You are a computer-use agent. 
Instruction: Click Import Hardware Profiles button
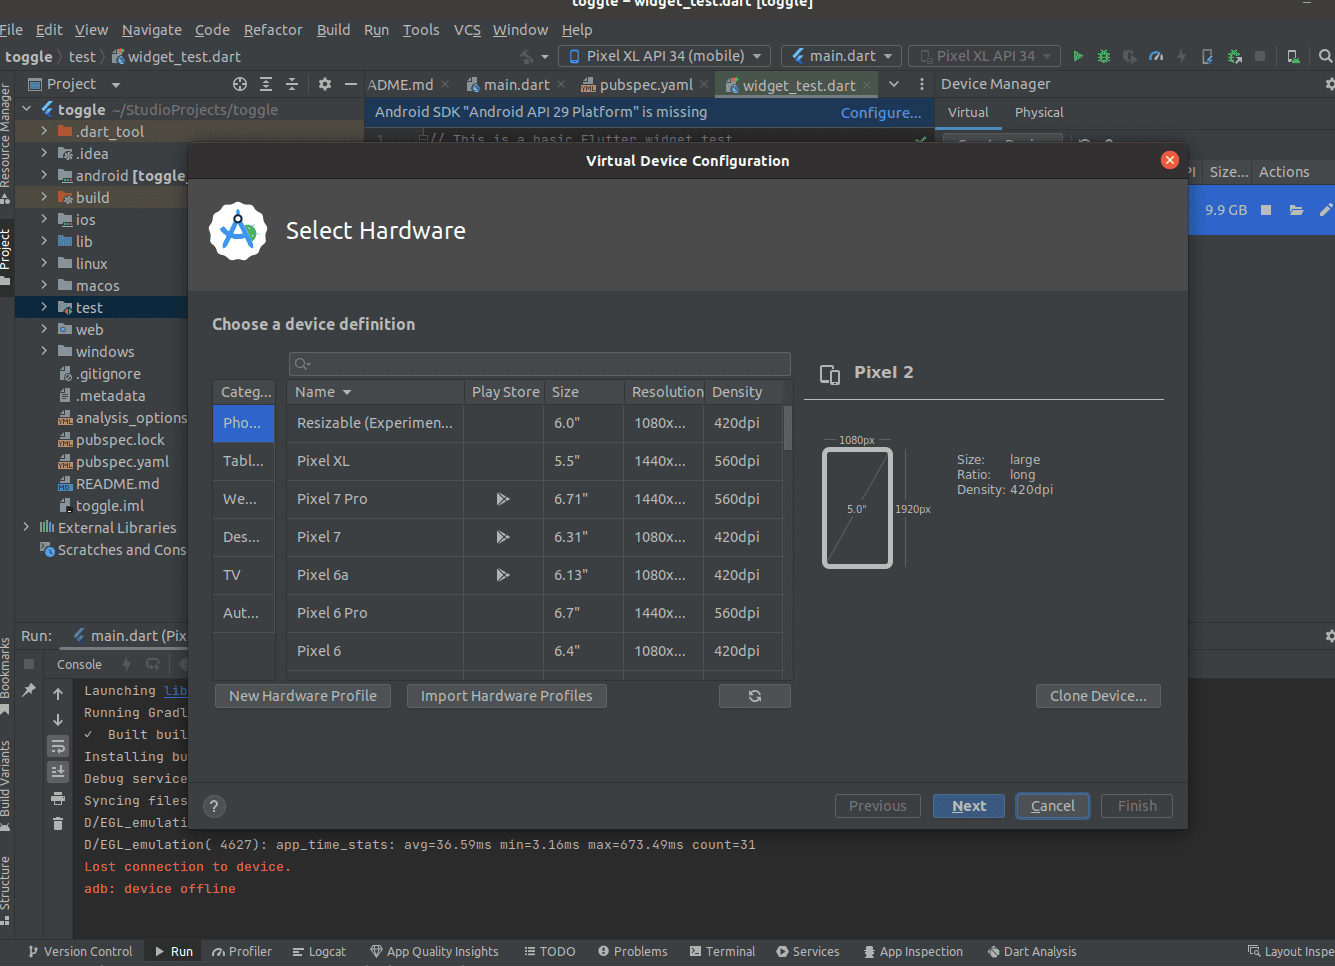tap(506, 696)
